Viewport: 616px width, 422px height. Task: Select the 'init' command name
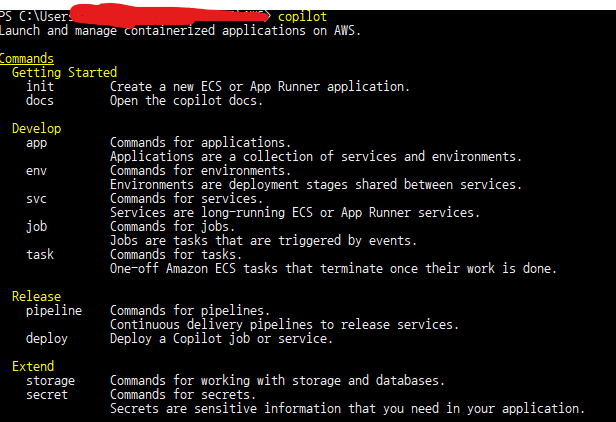point(40,86)
